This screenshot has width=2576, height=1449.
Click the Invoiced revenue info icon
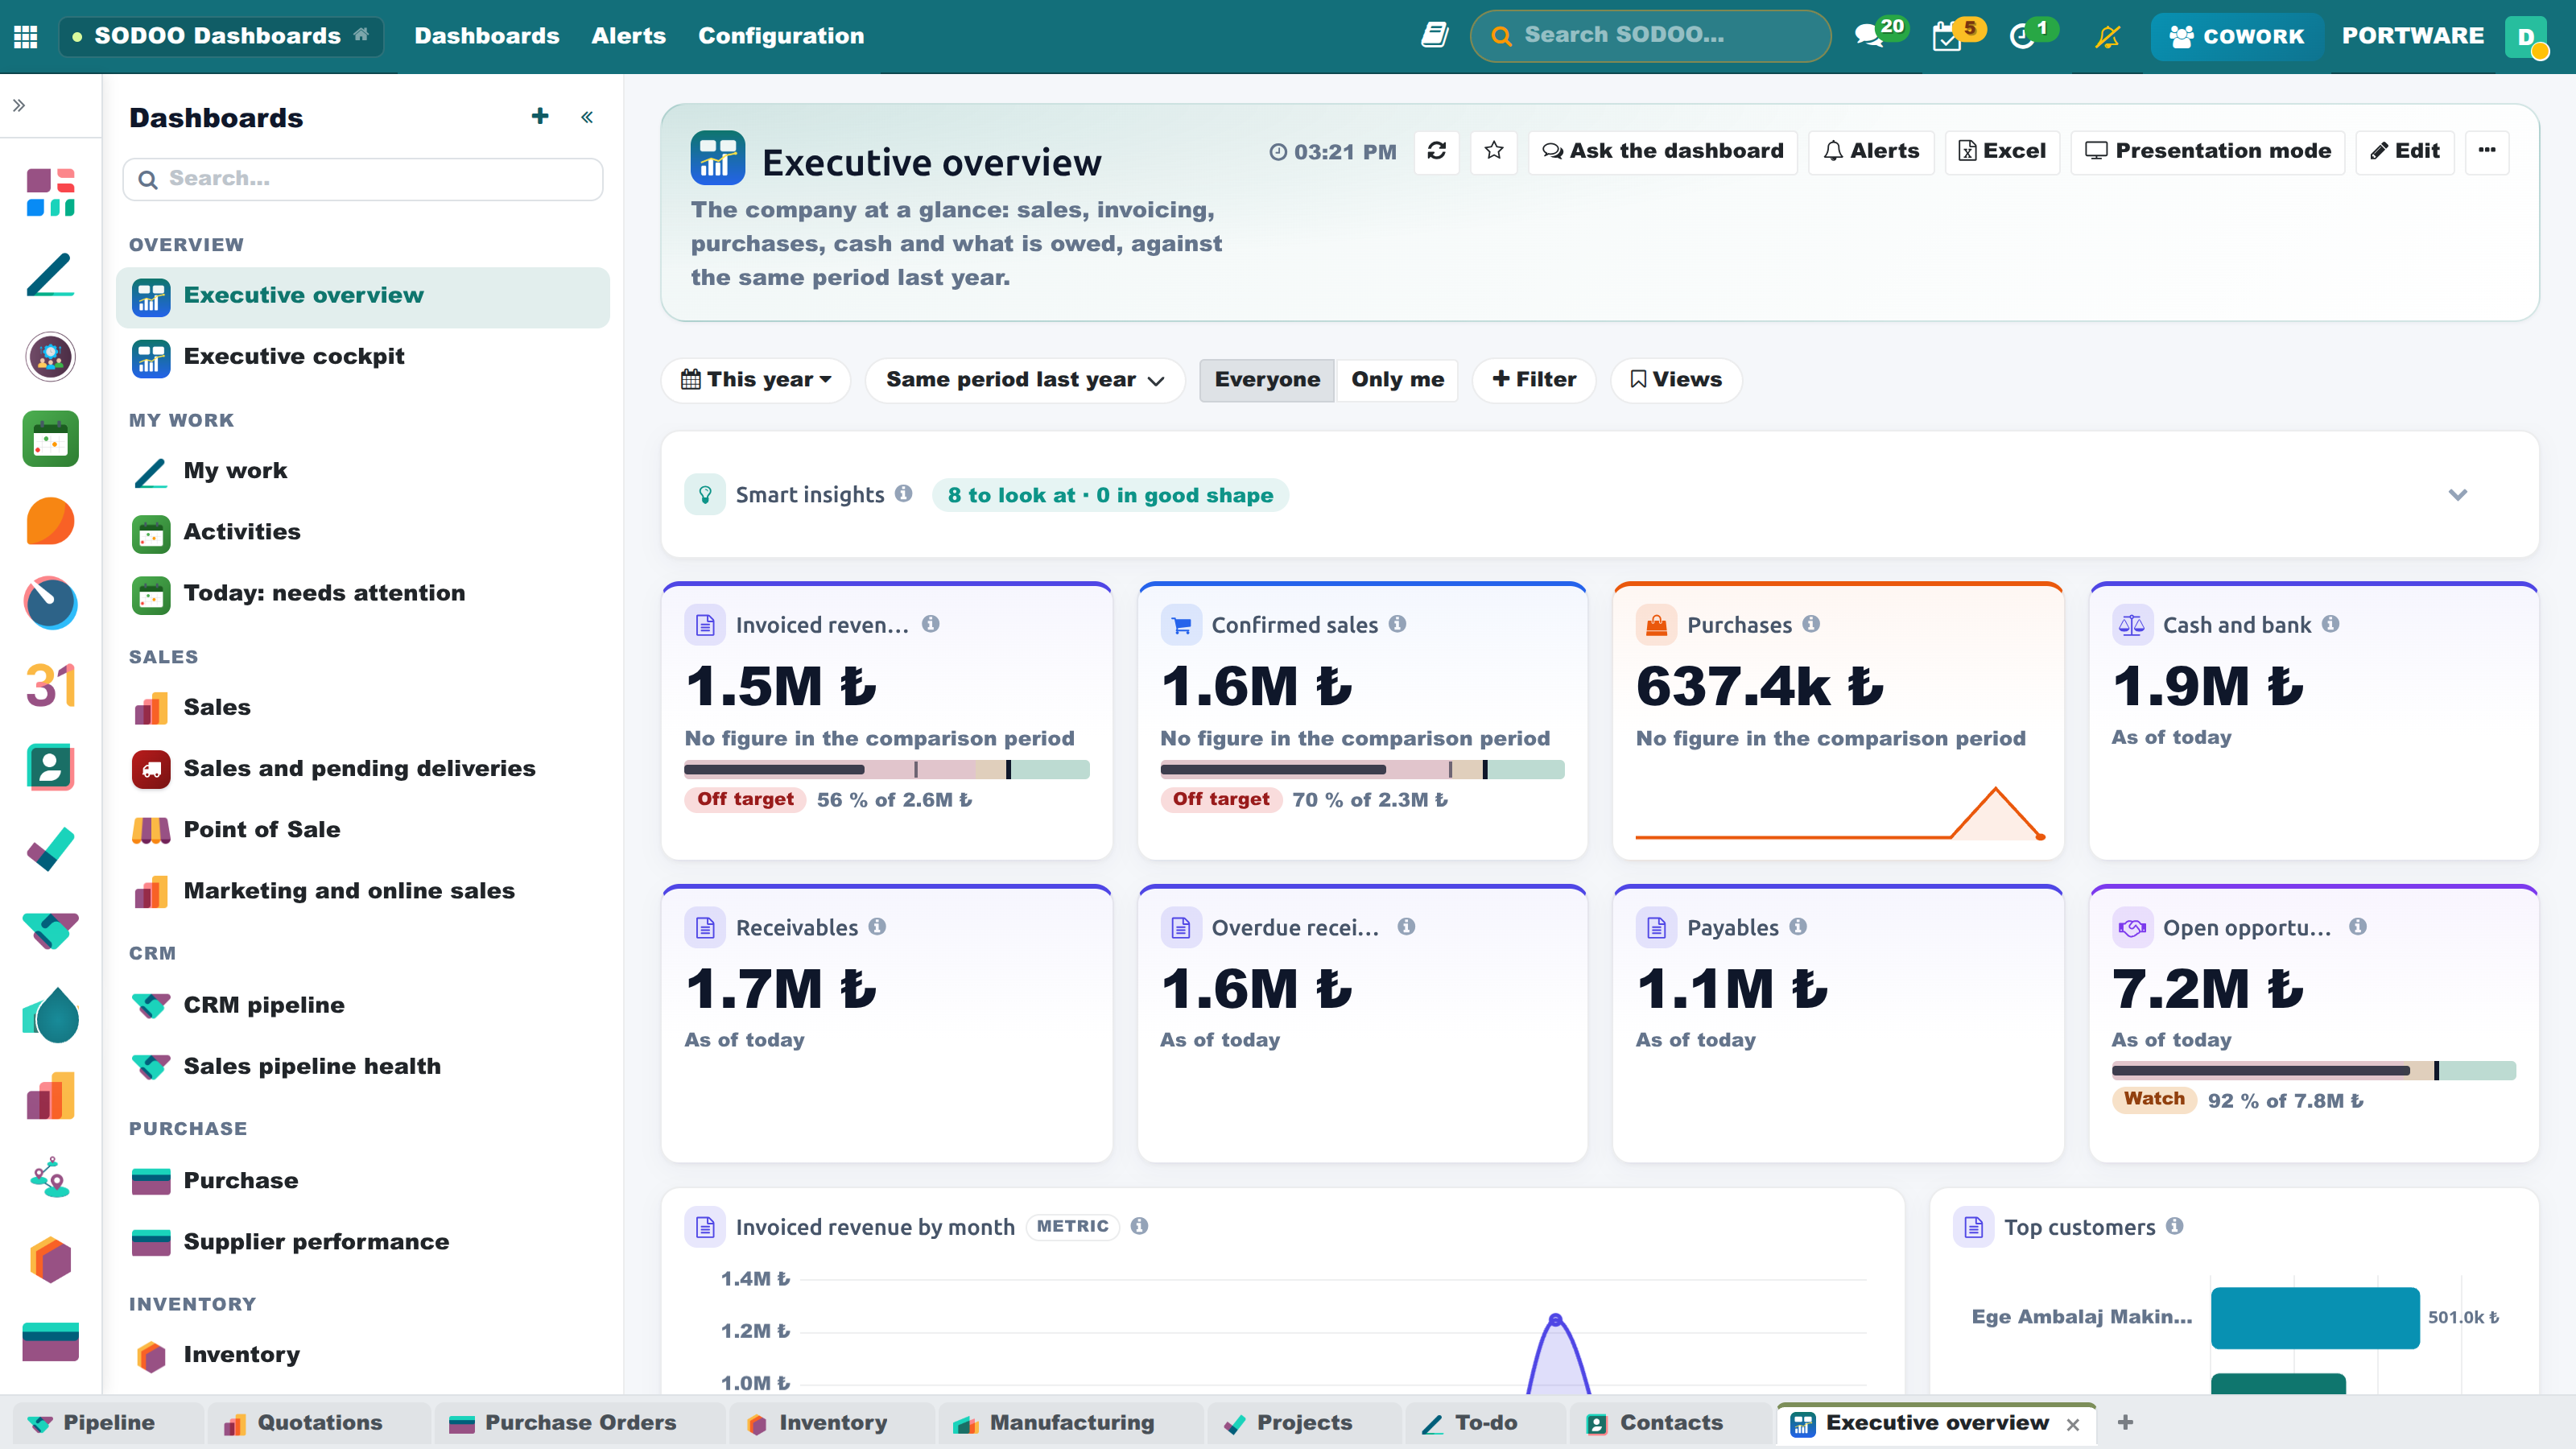[x=930, y=624]
